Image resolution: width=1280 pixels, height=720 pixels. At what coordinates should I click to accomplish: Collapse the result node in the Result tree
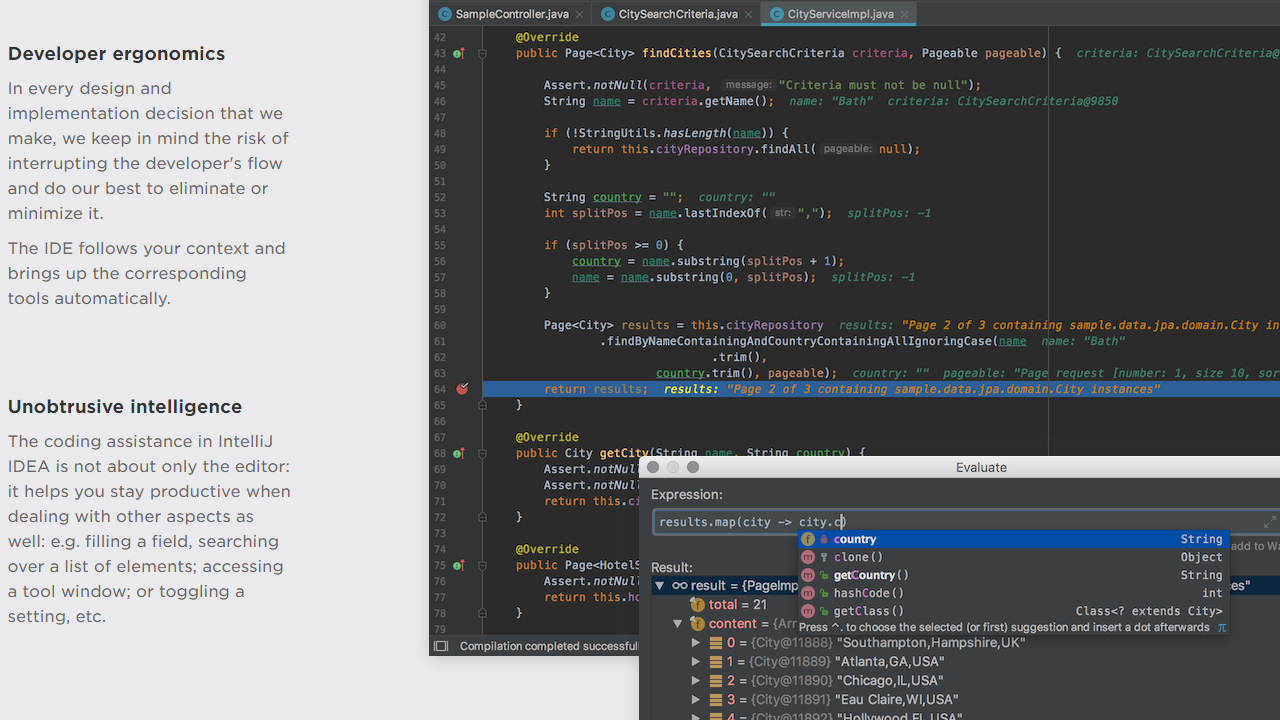[x=659, y=586]
